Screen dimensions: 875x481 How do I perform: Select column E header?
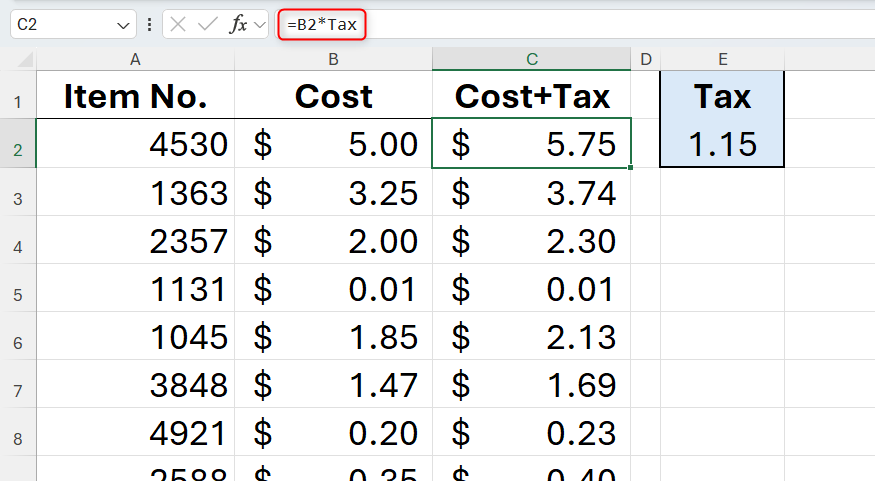click(x=722, y=59)
